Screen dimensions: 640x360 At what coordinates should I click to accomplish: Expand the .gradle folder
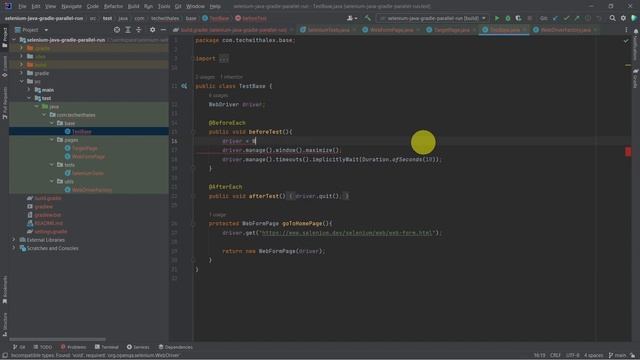pos(21,48)
